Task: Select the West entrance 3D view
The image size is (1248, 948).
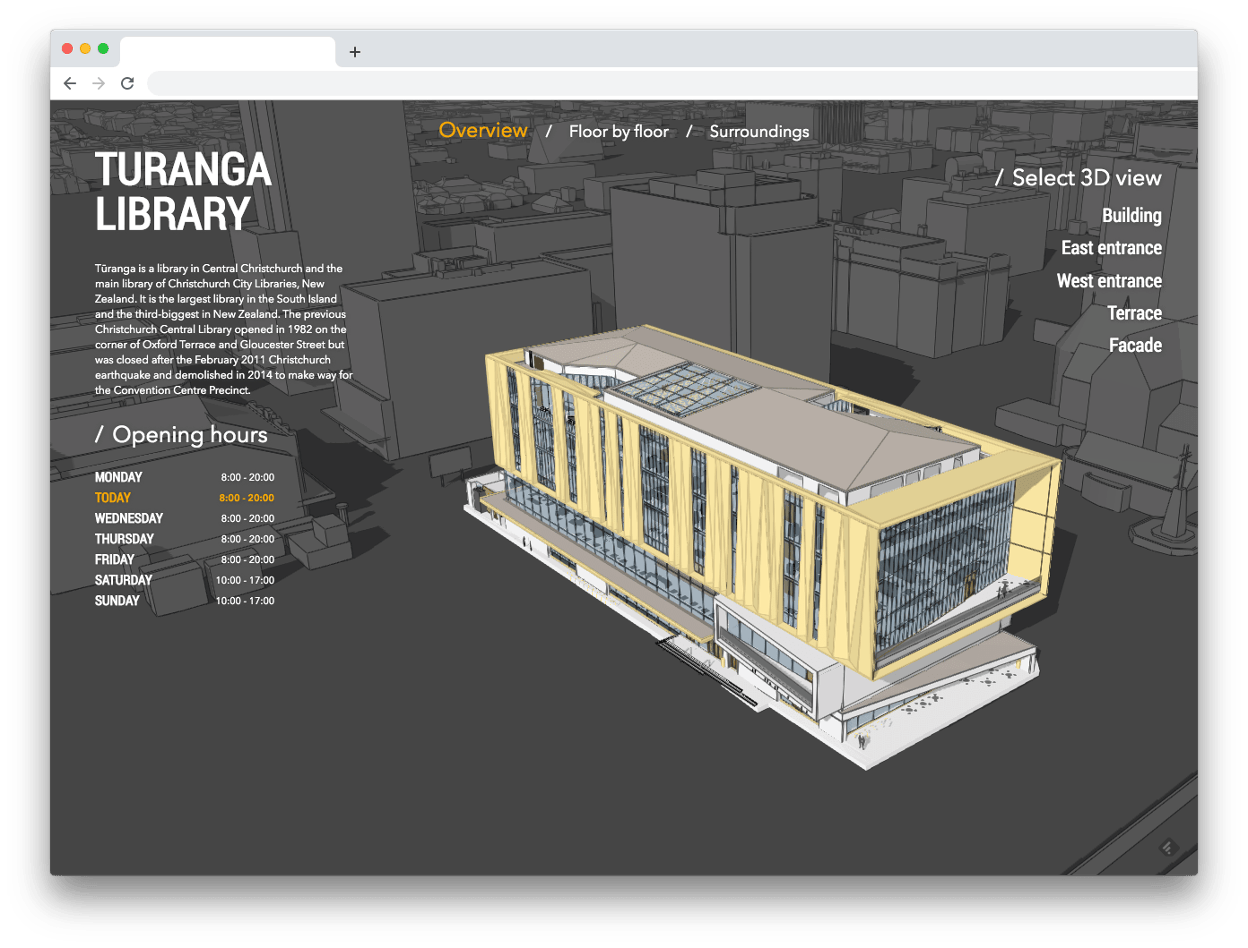Action: [x=1109, y=280]
